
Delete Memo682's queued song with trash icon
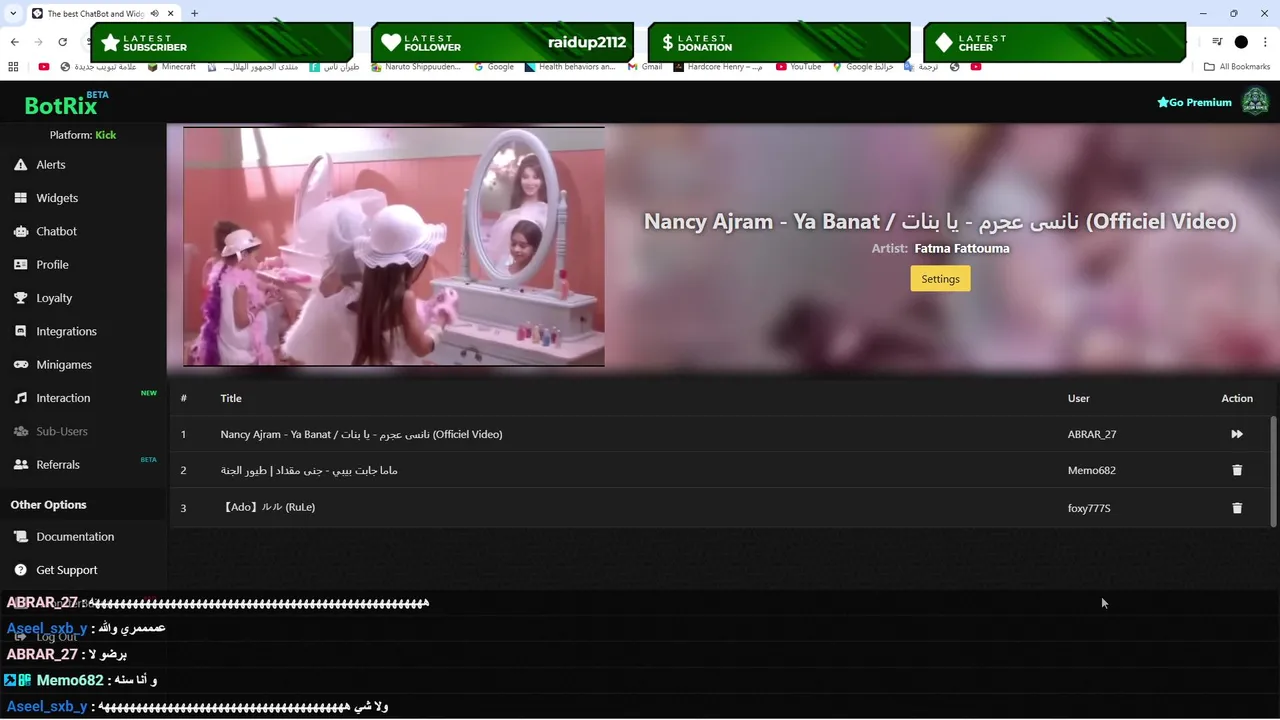coord(1237,470)
